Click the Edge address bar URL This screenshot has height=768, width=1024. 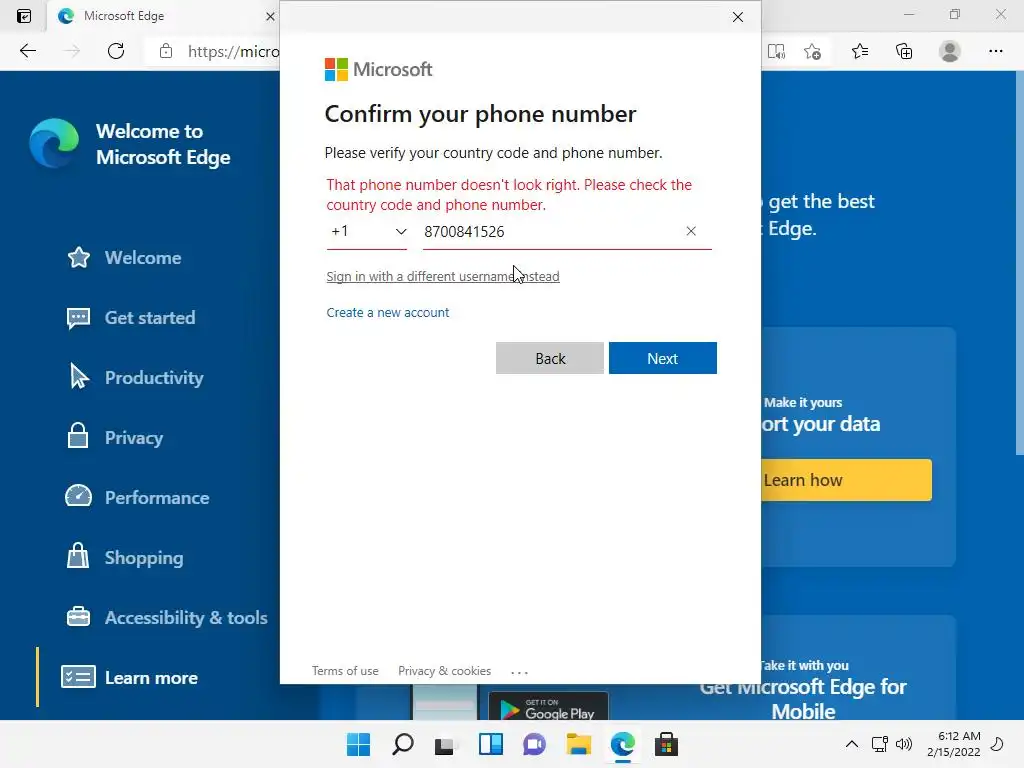click(233, 52)
